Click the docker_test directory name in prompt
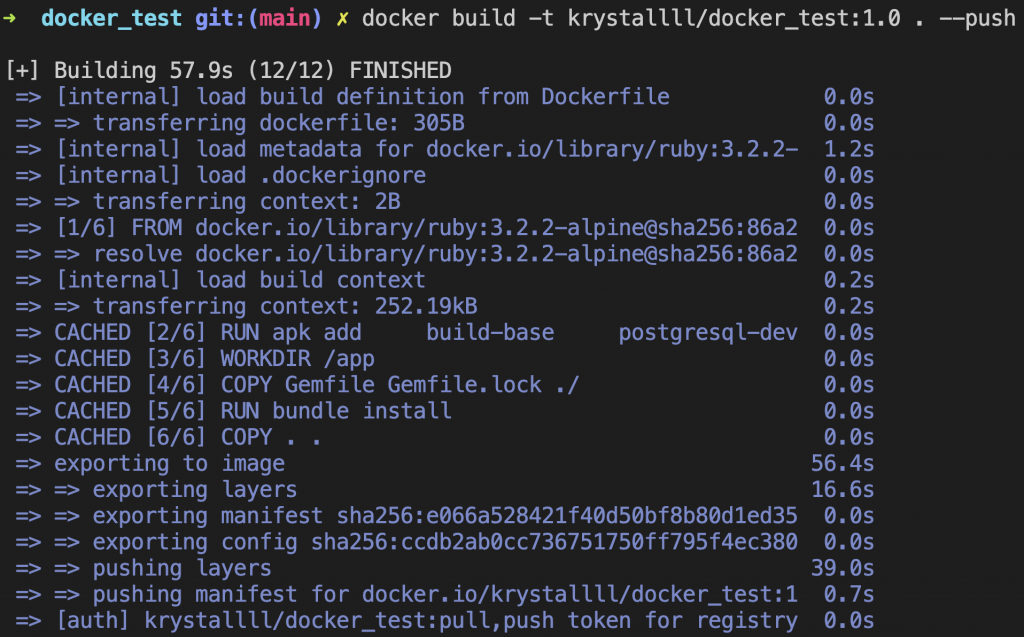This screenshot has height=637, width=1024. pos(112,18)
